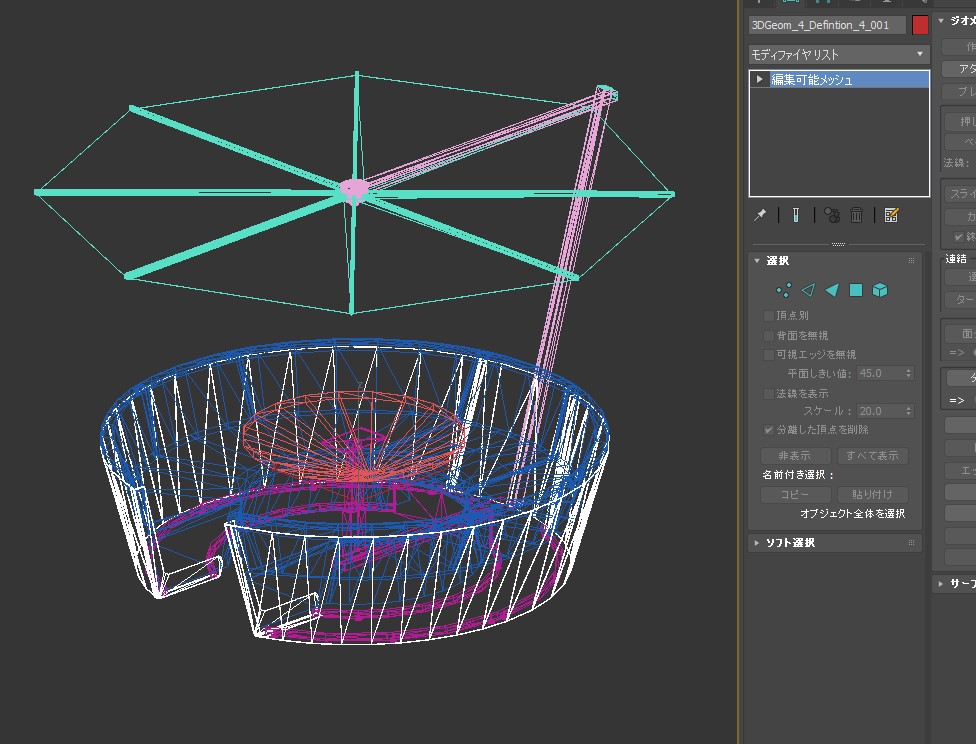The image size is (976, 744).
Task: Click the object name field 3DGeom_4_Defintion_4_001
Action: (x=826, y=25)
